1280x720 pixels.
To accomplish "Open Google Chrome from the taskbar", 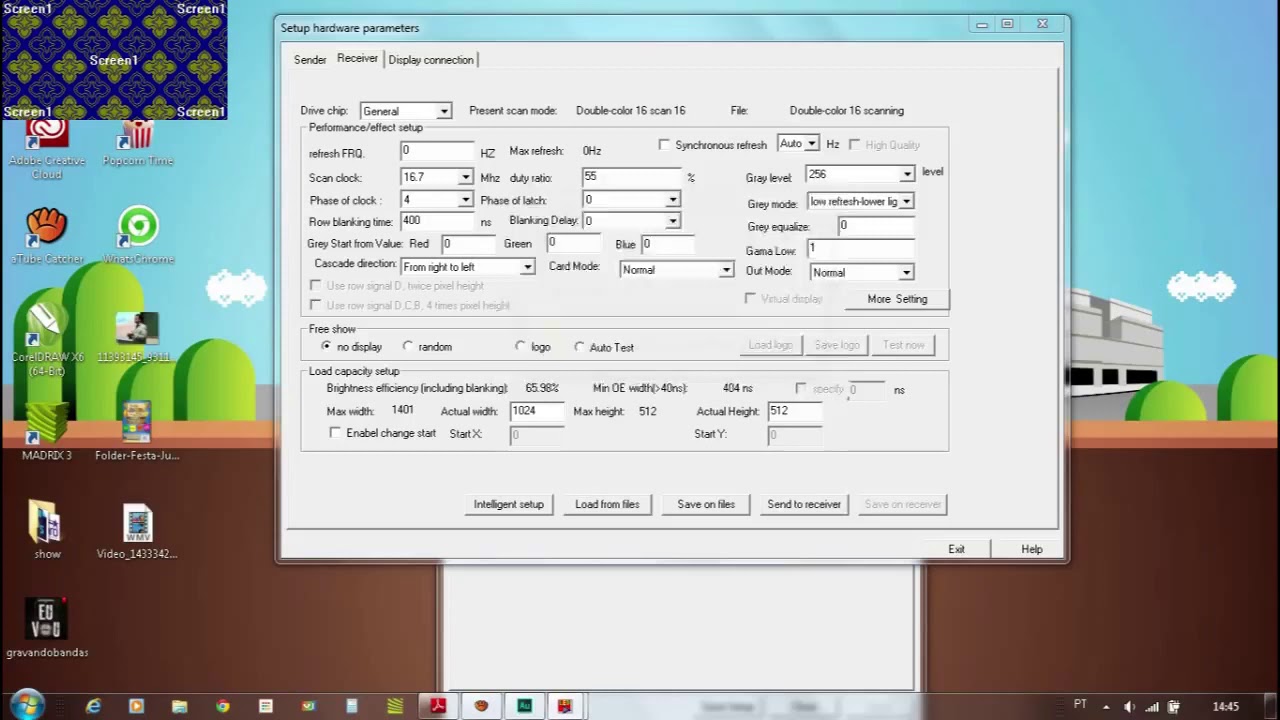I will point(222,706).
